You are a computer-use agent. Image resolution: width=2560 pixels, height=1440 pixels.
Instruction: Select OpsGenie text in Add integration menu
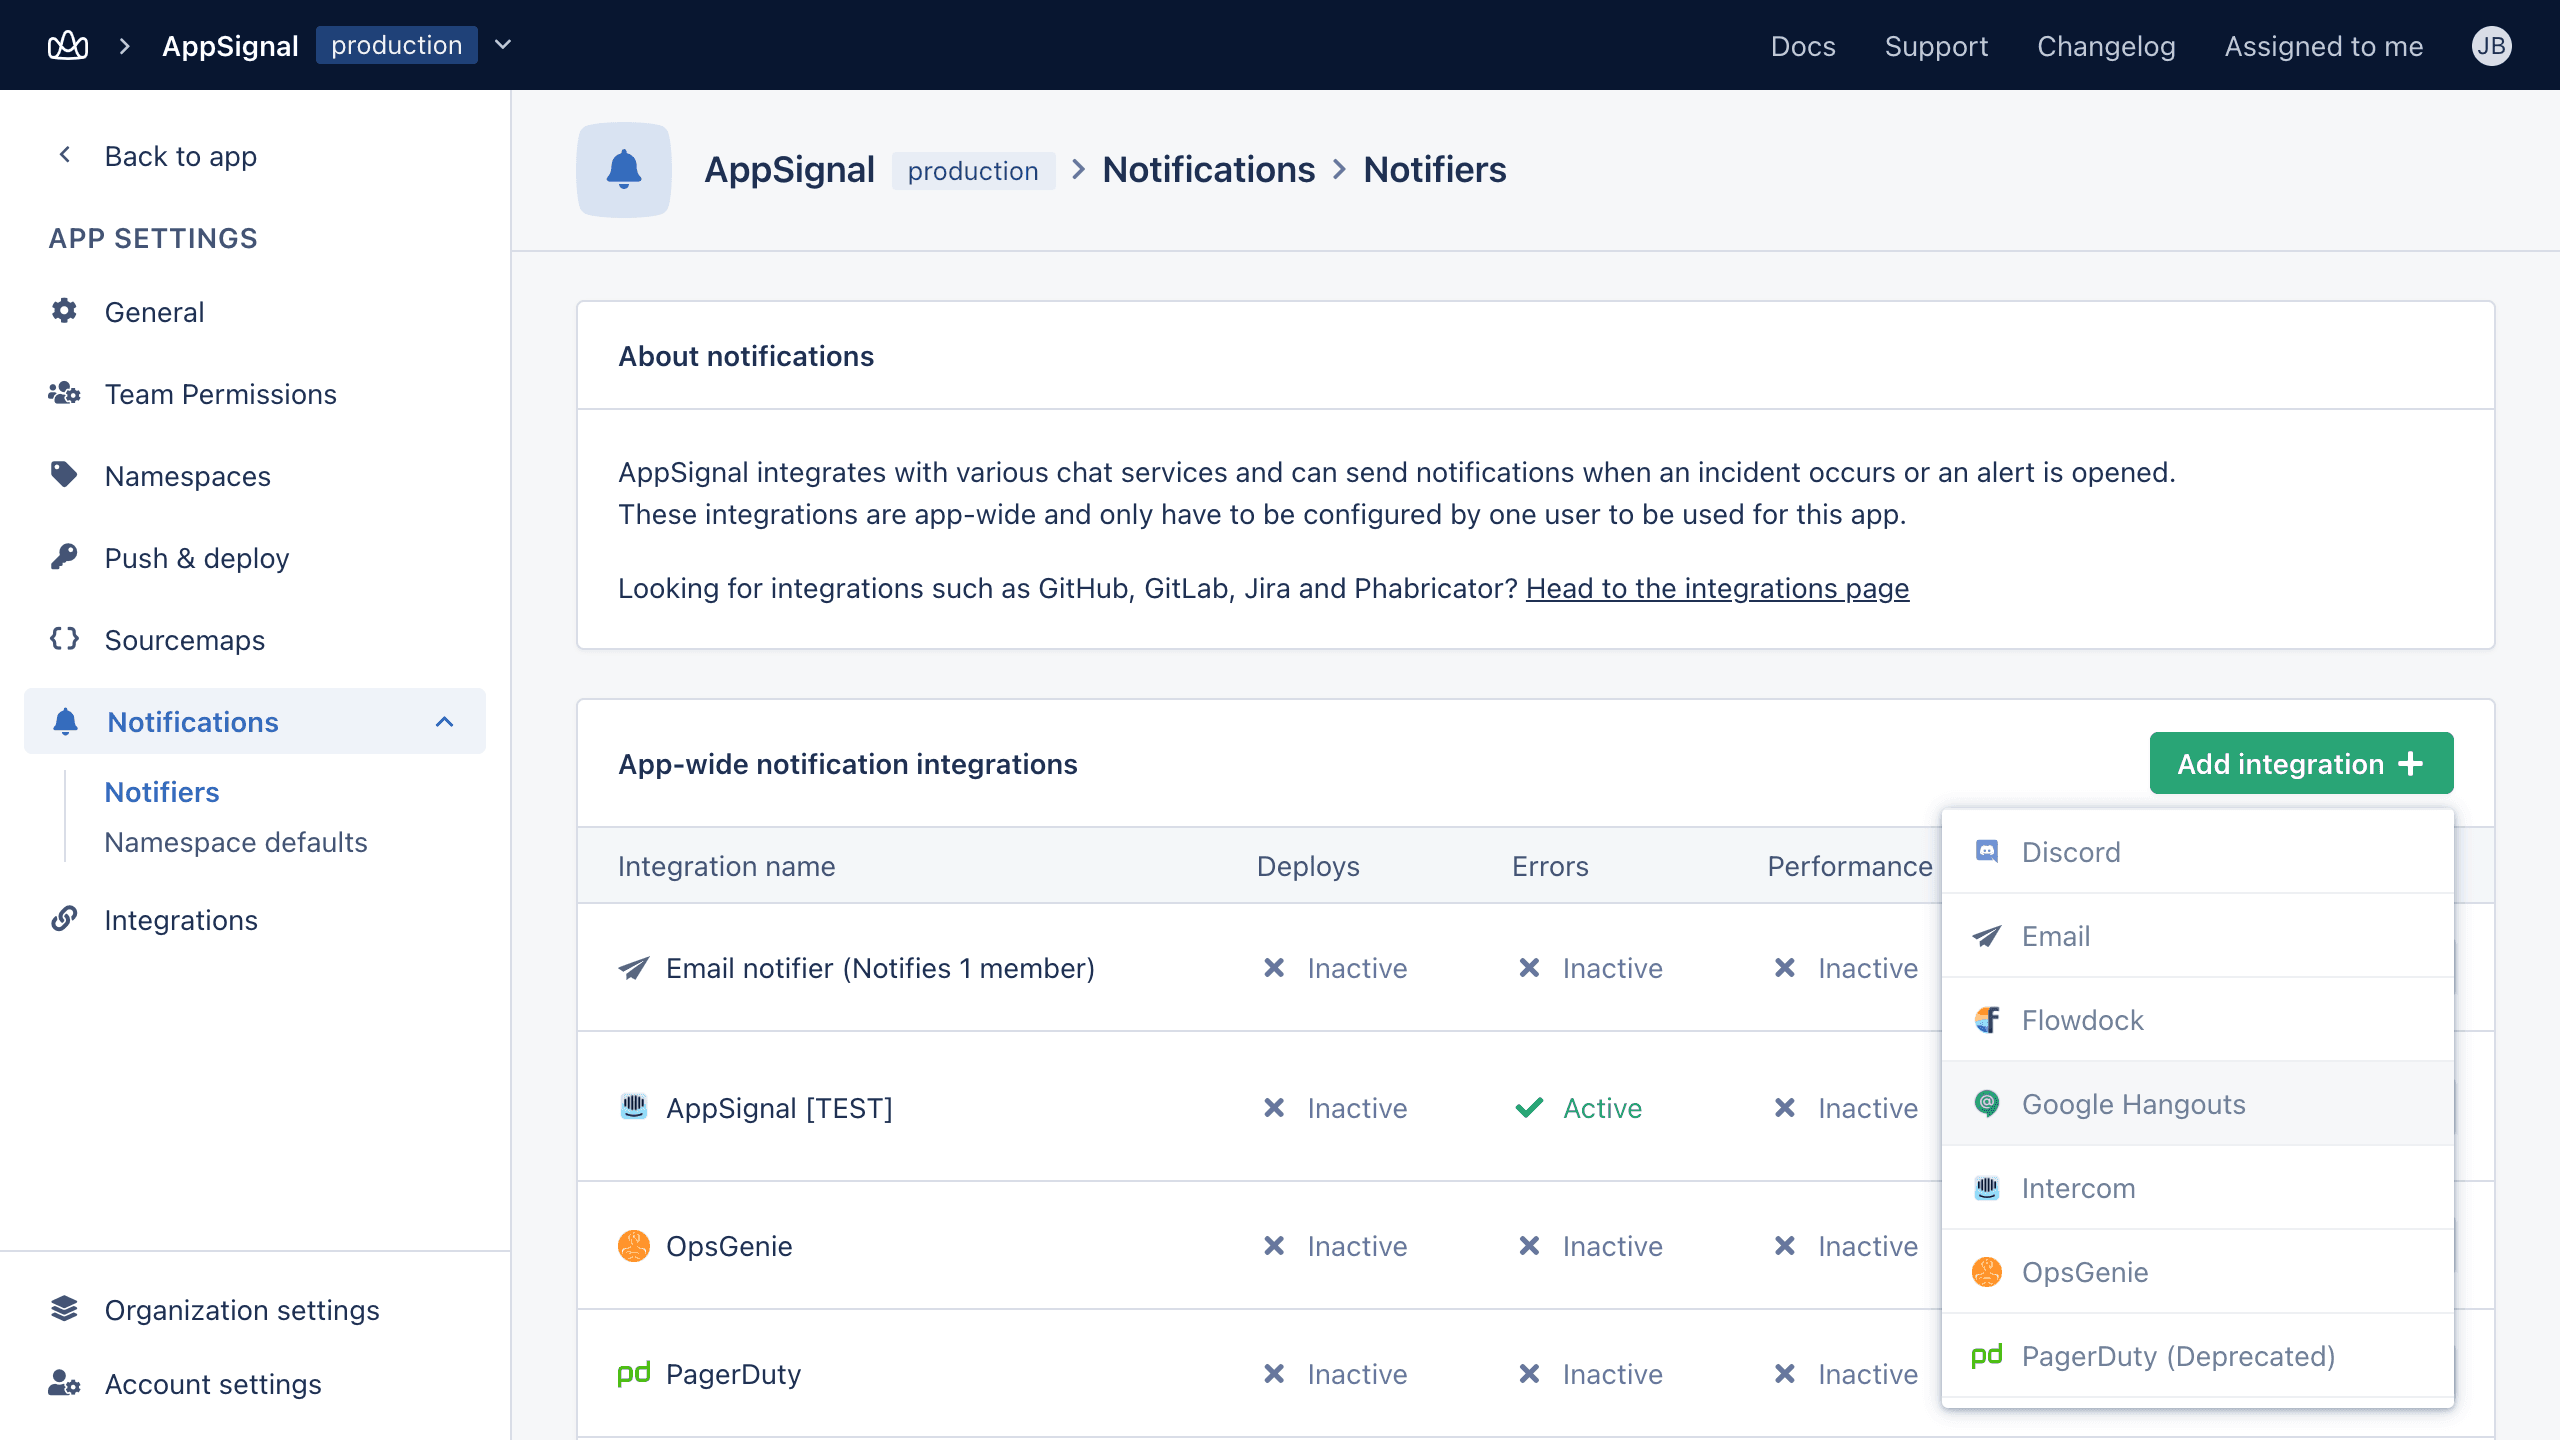coord(2085,1272)
